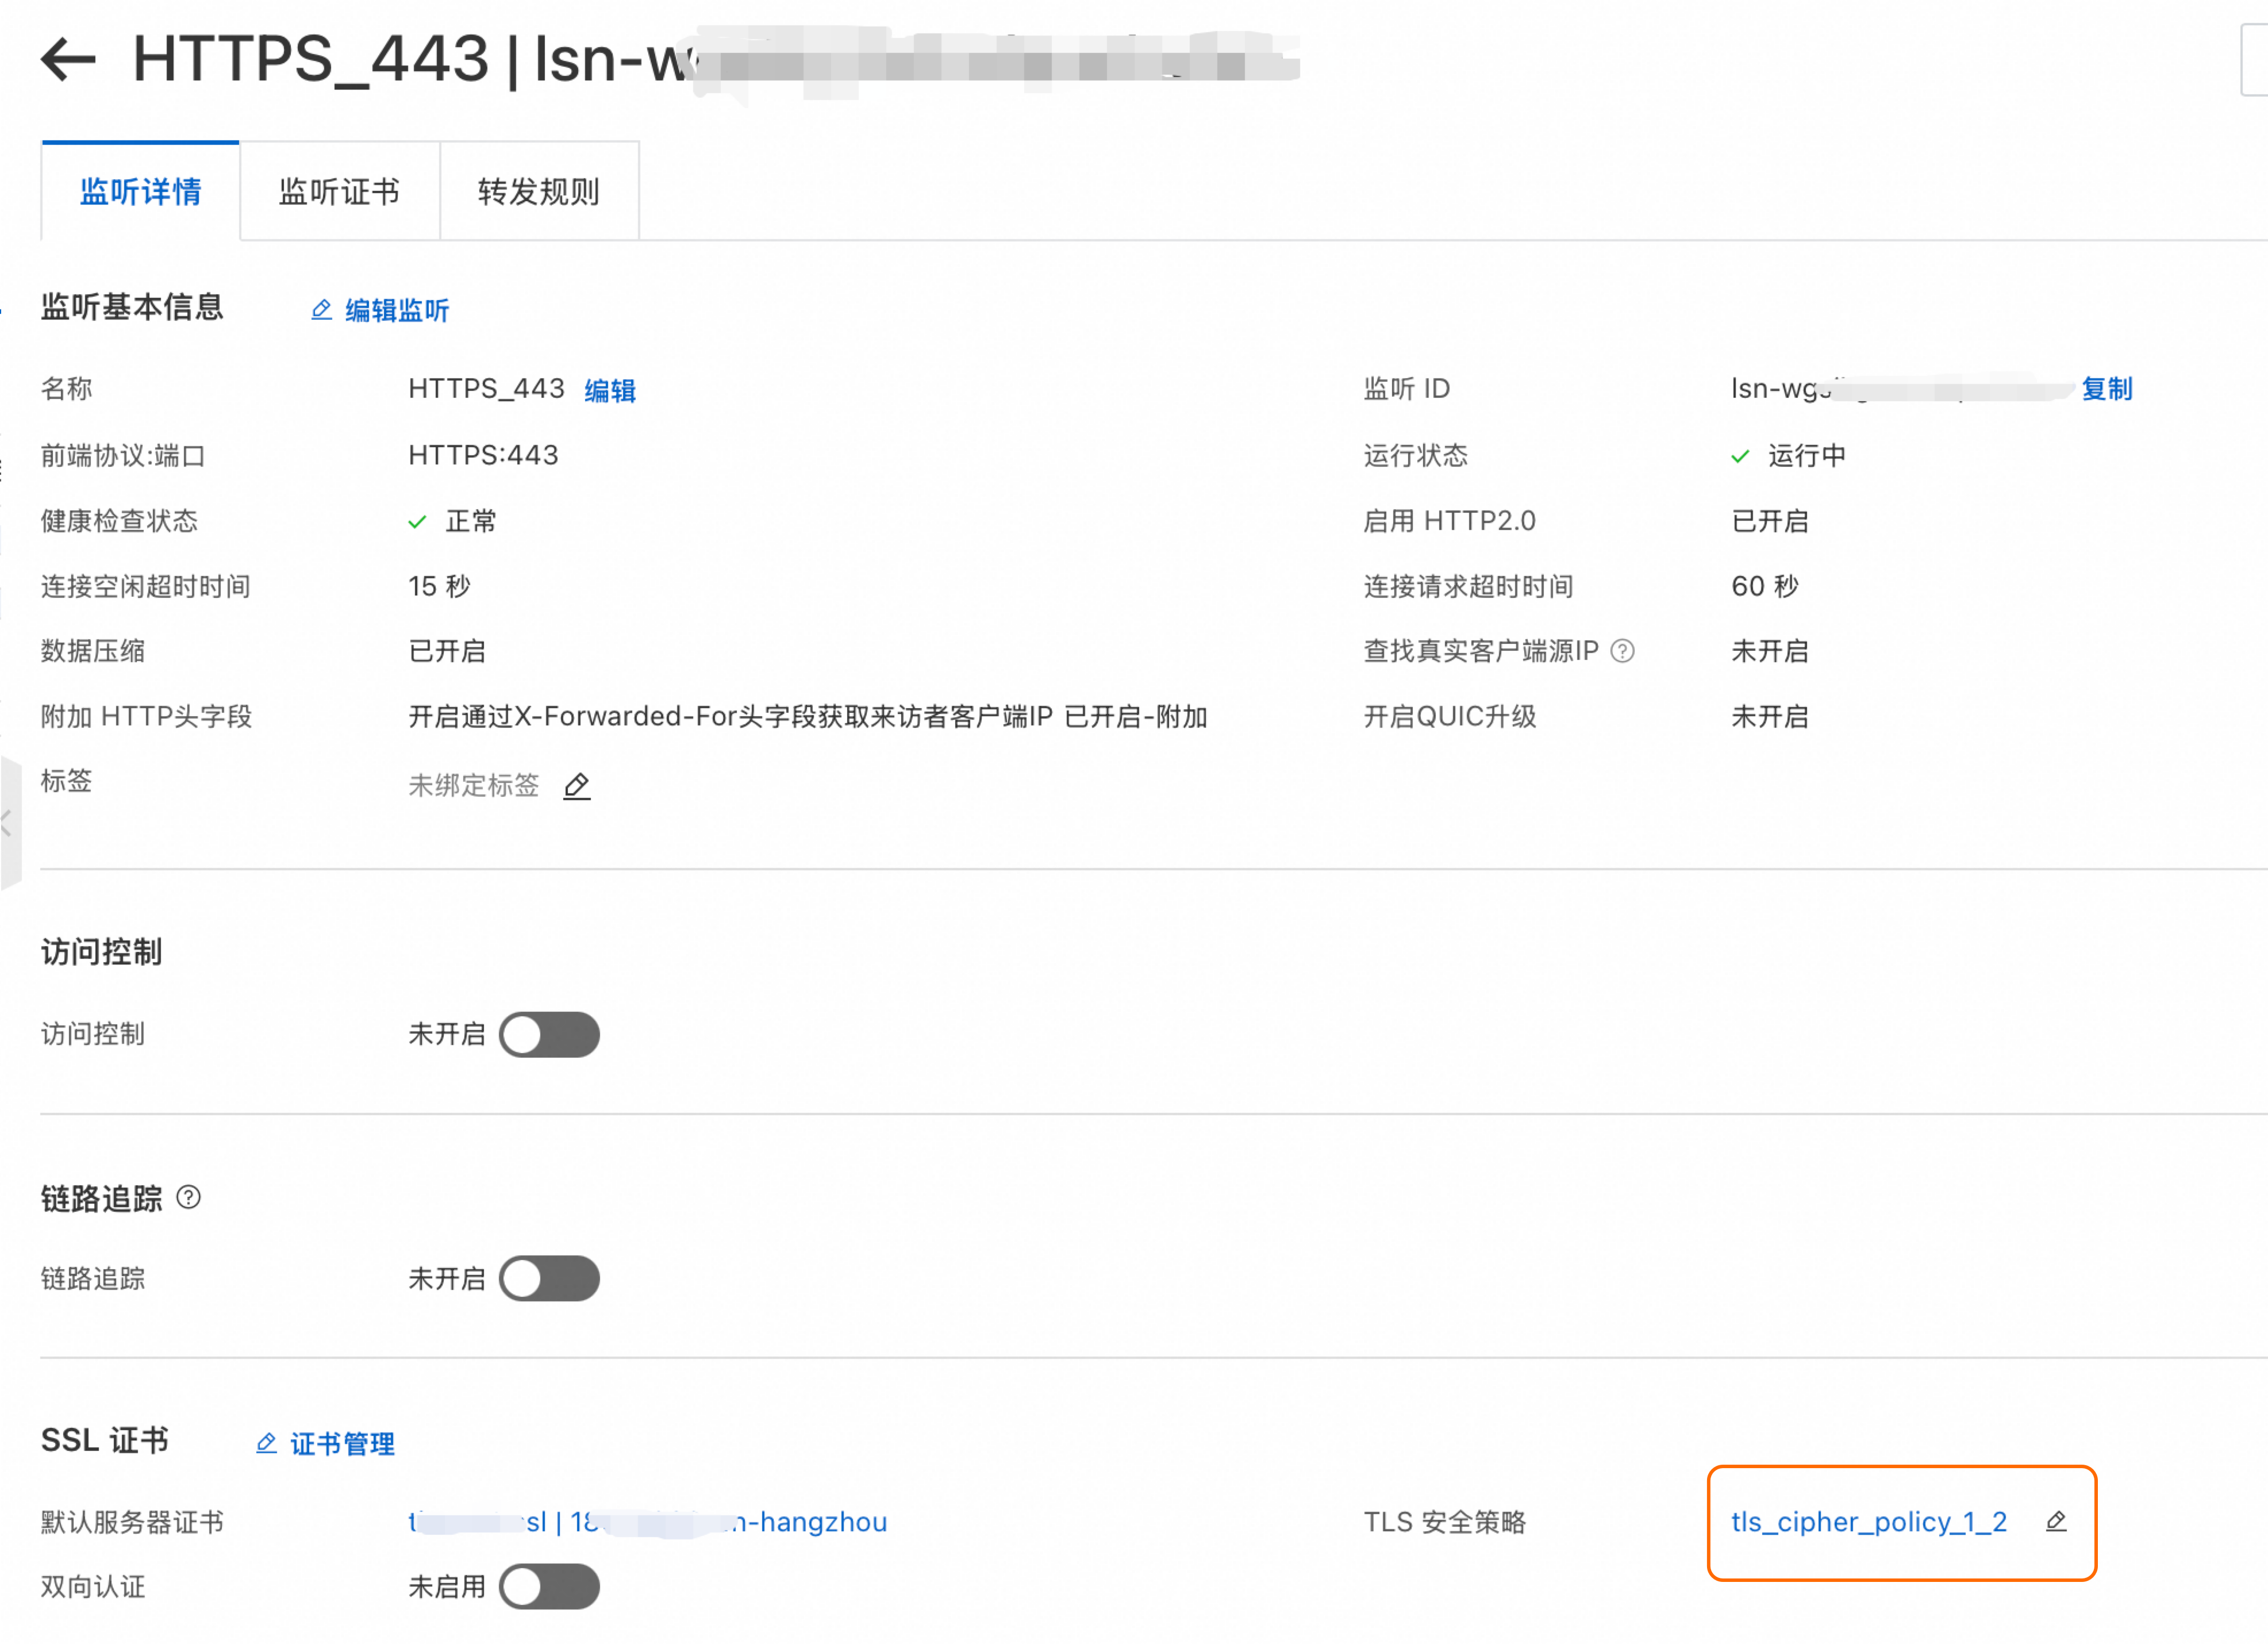Click help icon next to 查找真实客户端源IP
The height and width of the screenshot is (1644, 2268).
coord(1622,652)
